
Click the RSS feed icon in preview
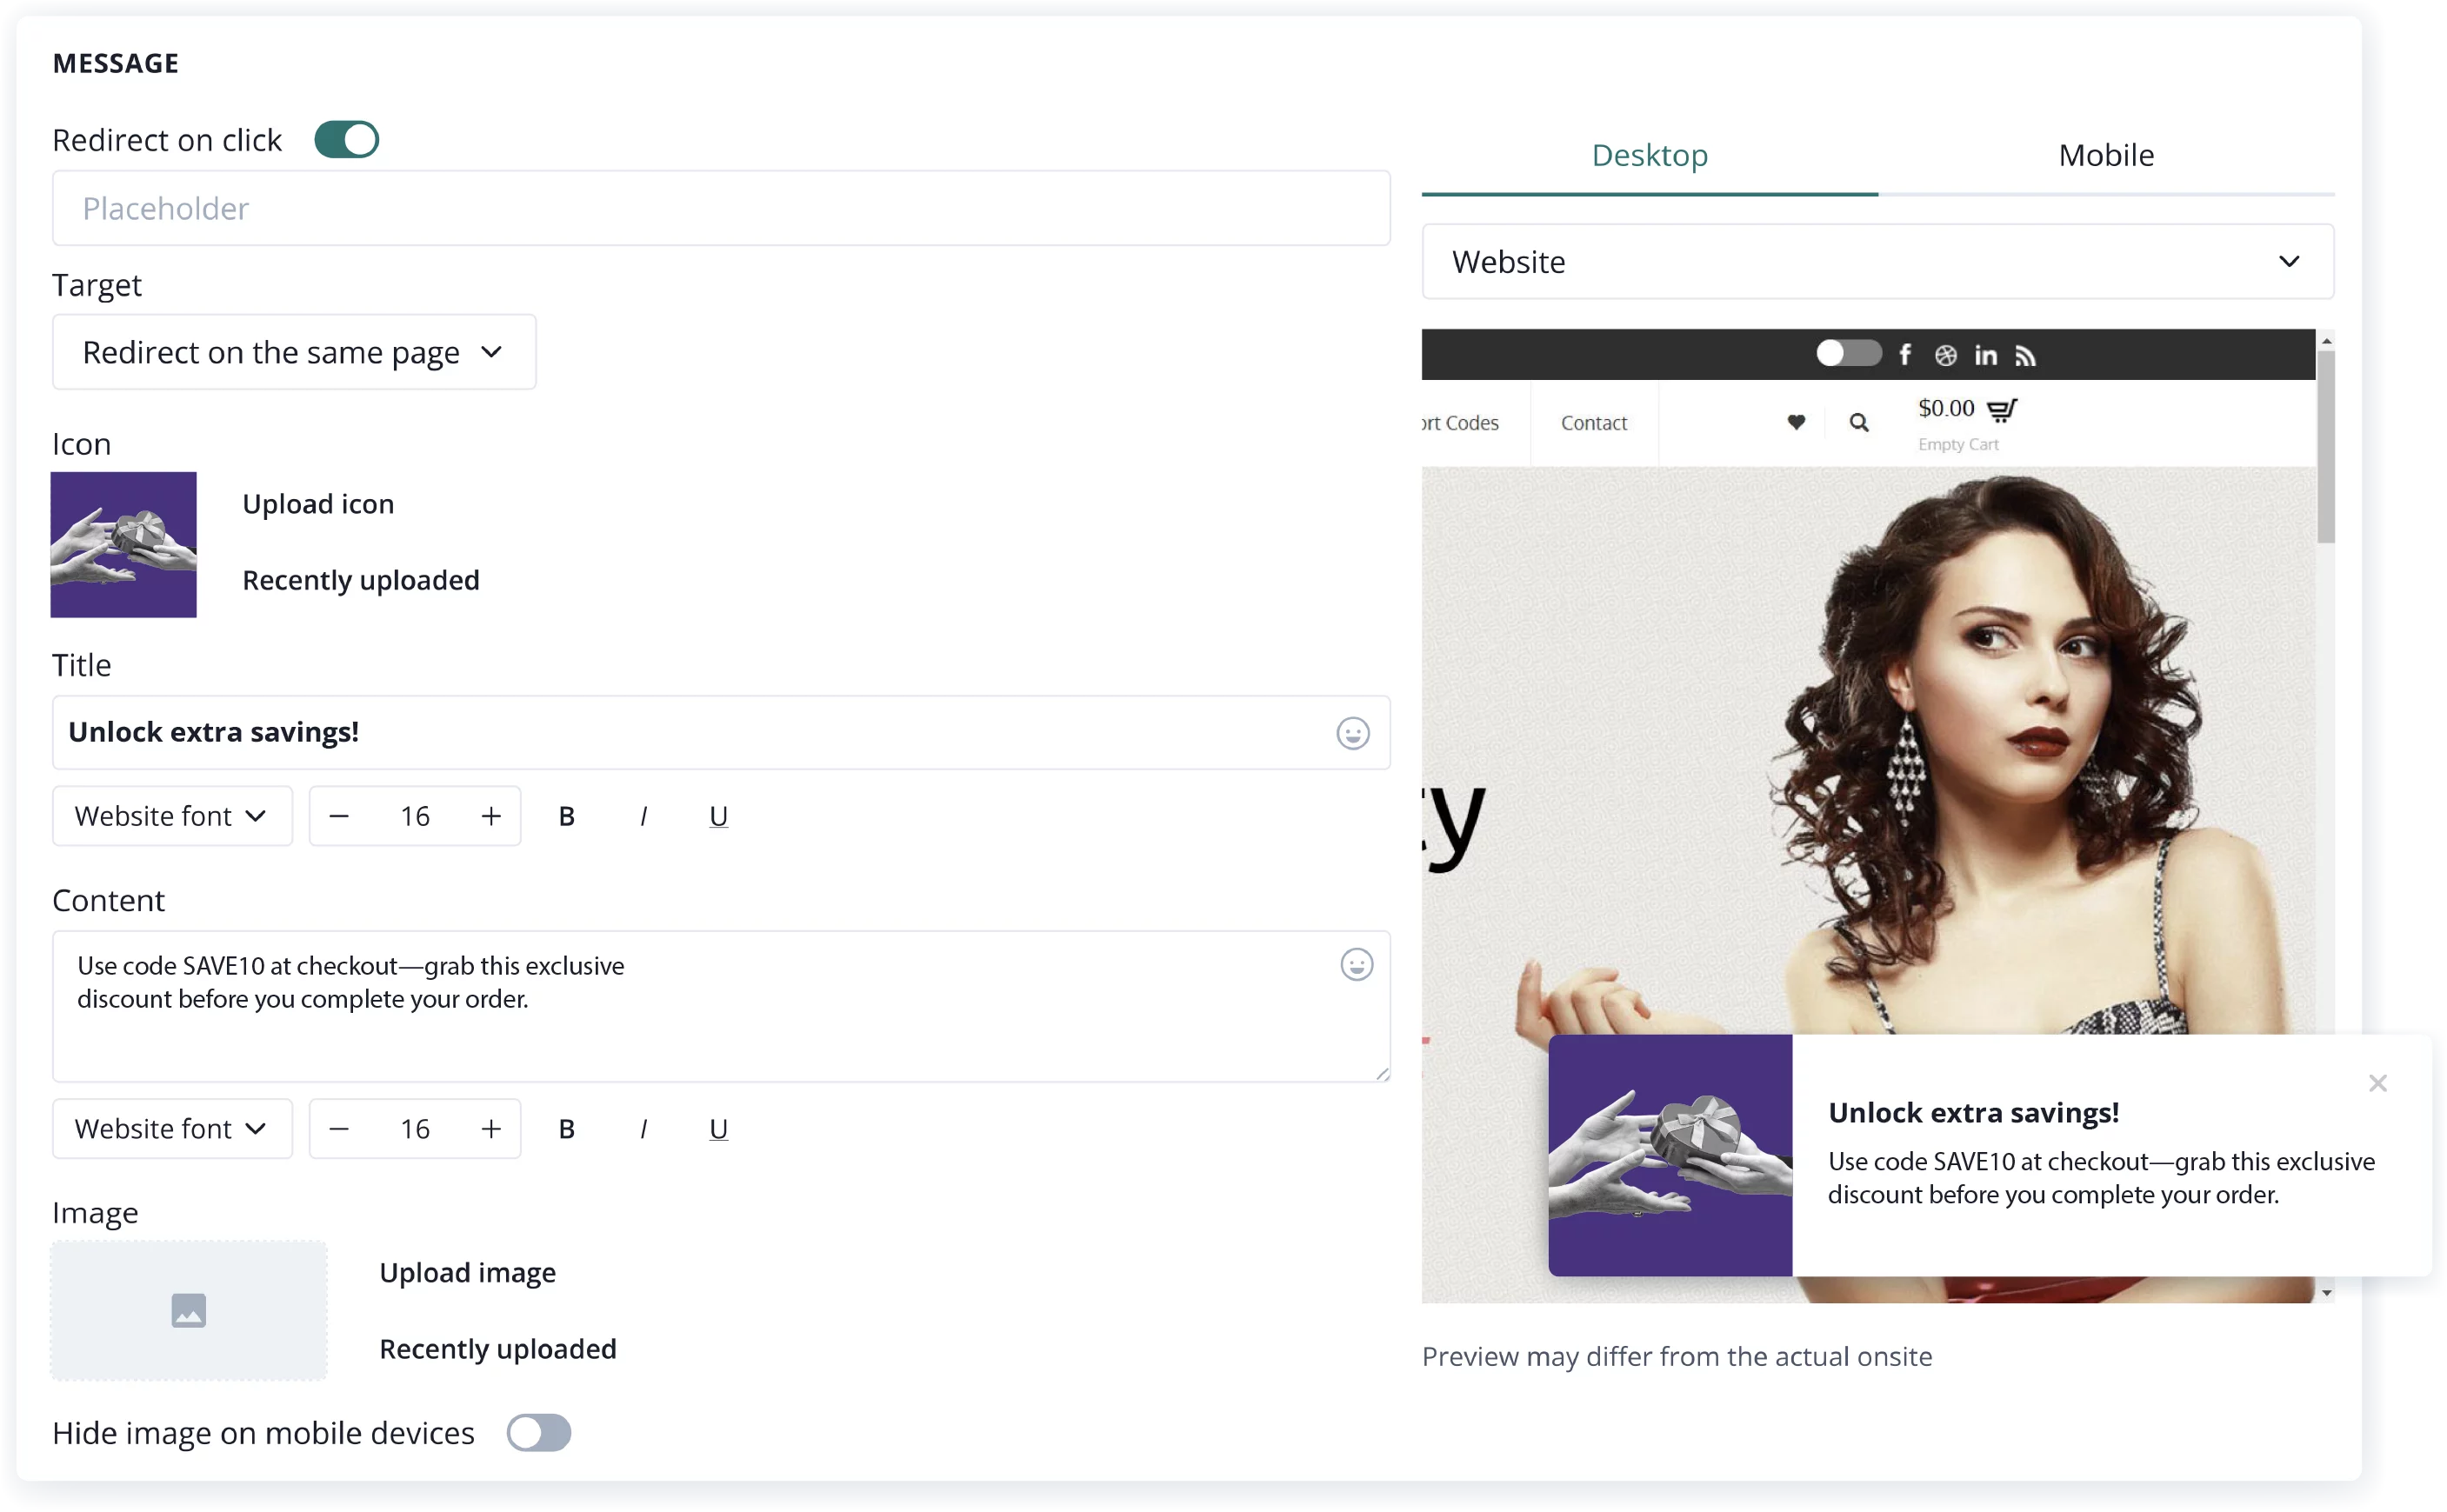coord(2025,356)
